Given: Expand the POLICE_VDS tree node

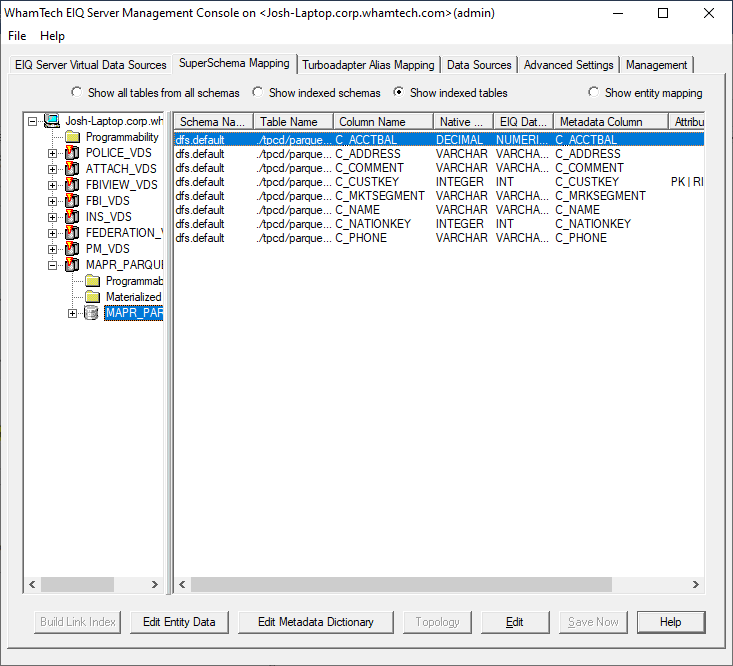Looking at the screenshot, I should [x=52, y=153].
